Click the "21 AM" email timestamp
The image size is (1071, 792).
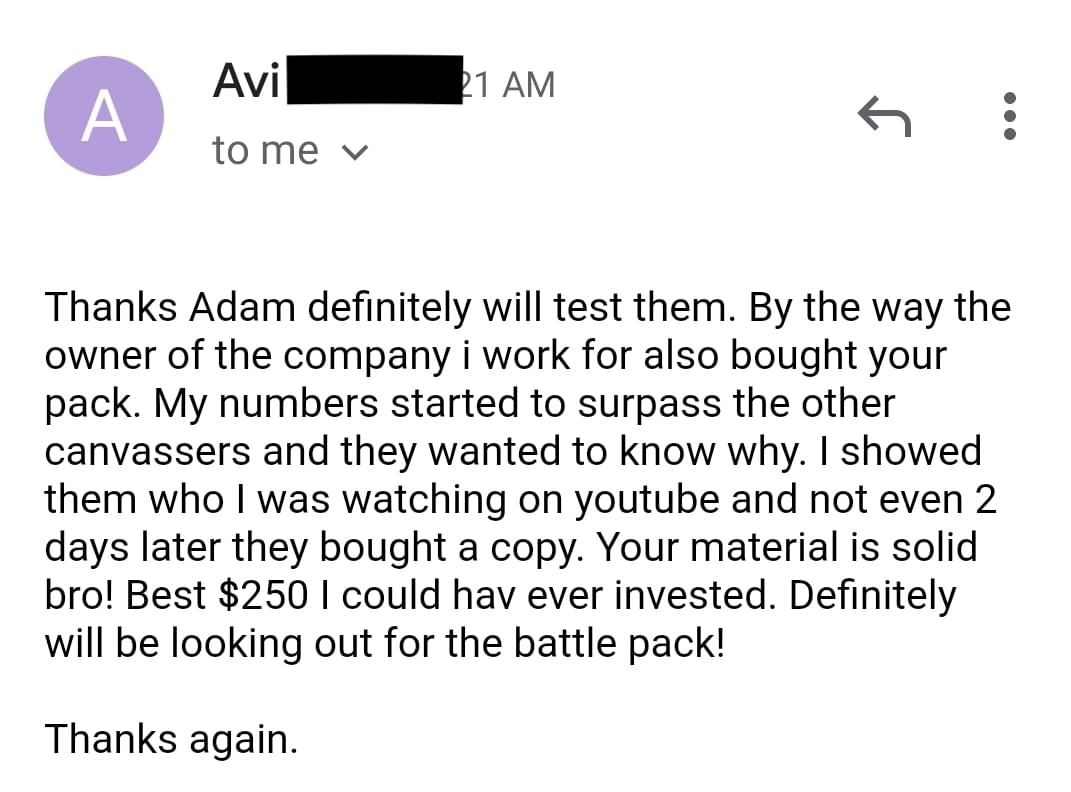click(x=509, y=85)
